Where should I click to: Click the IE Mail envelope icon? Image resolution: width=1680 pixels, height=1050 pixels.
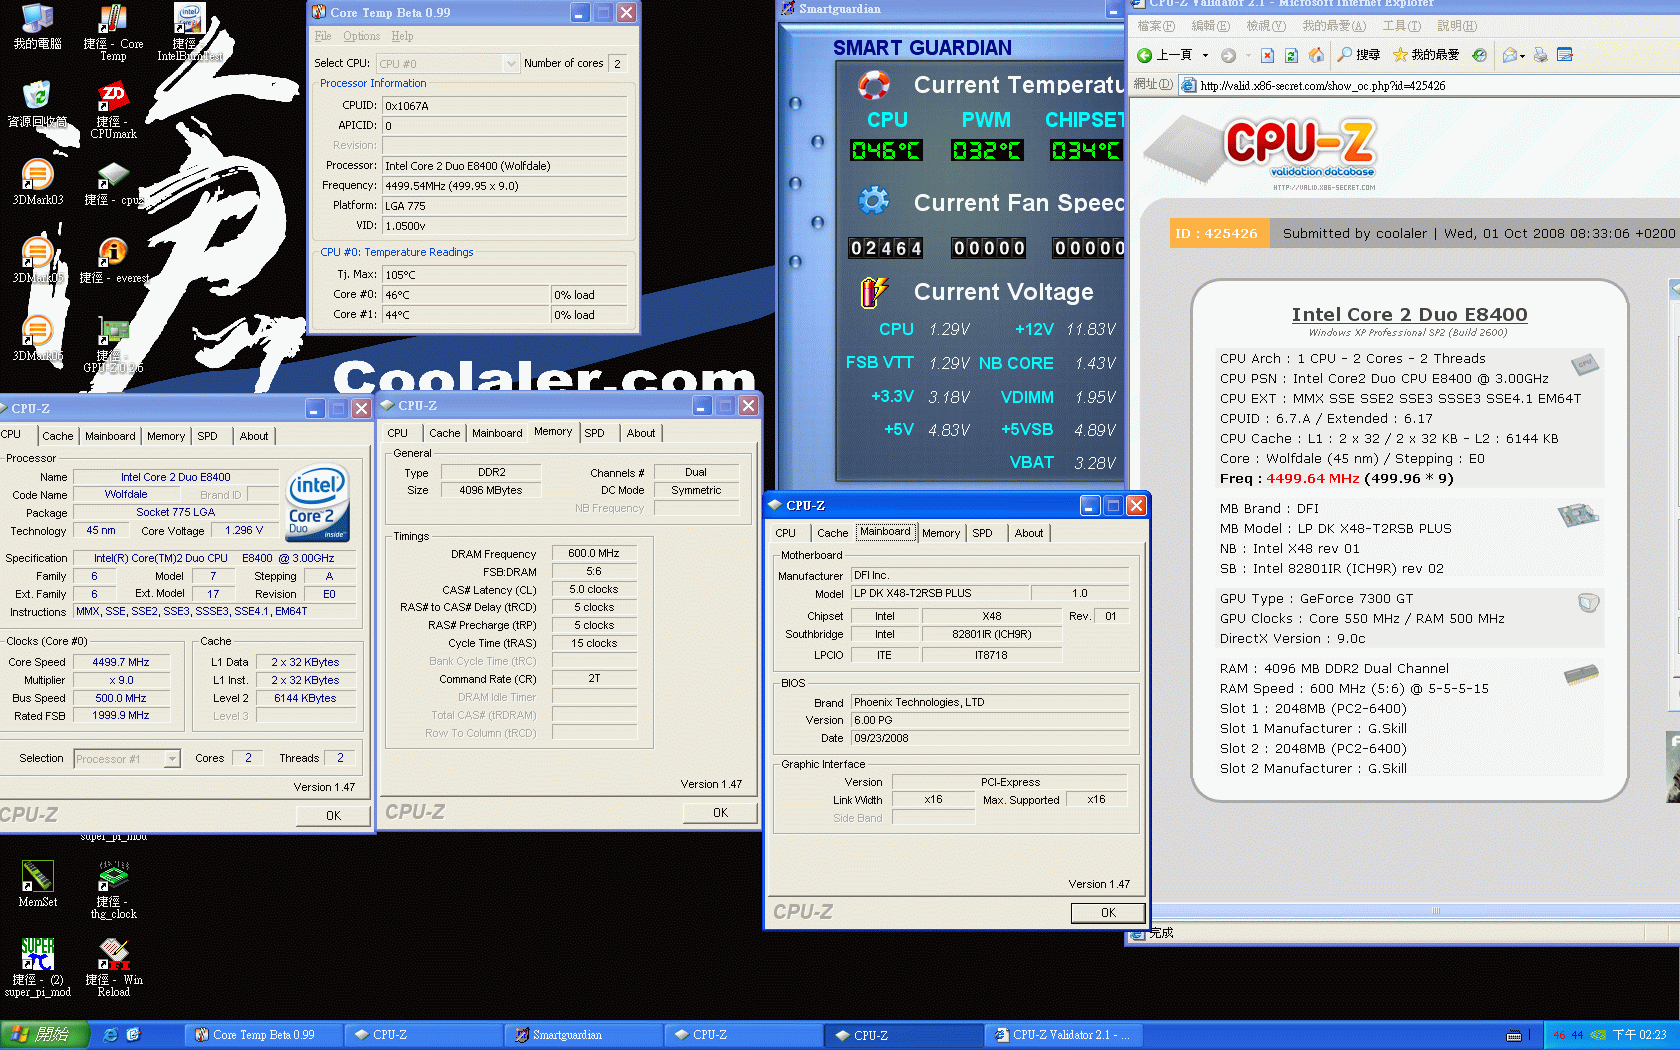click(1509, 55)
